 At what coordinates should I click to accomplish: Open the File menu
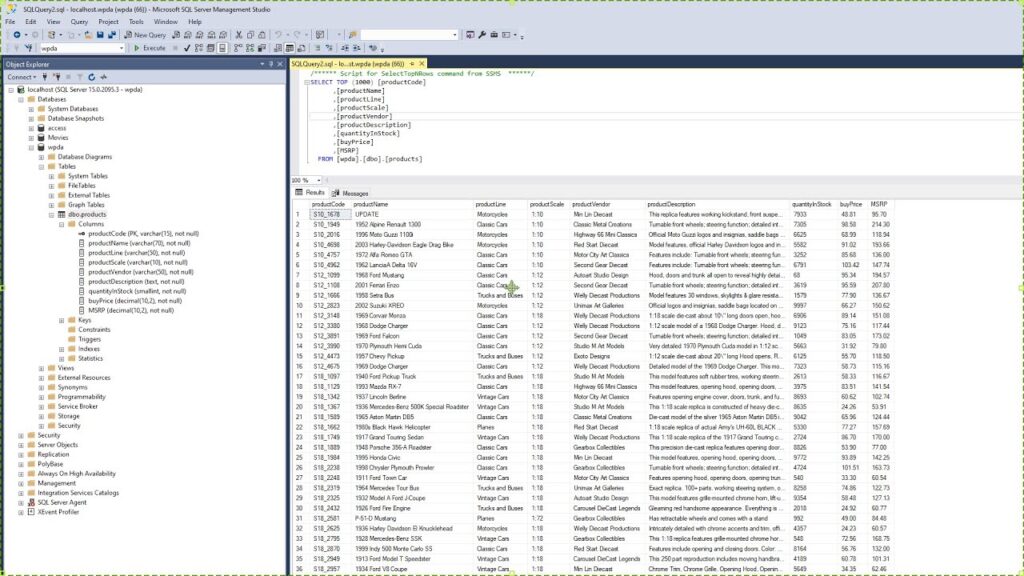point(10,22)
